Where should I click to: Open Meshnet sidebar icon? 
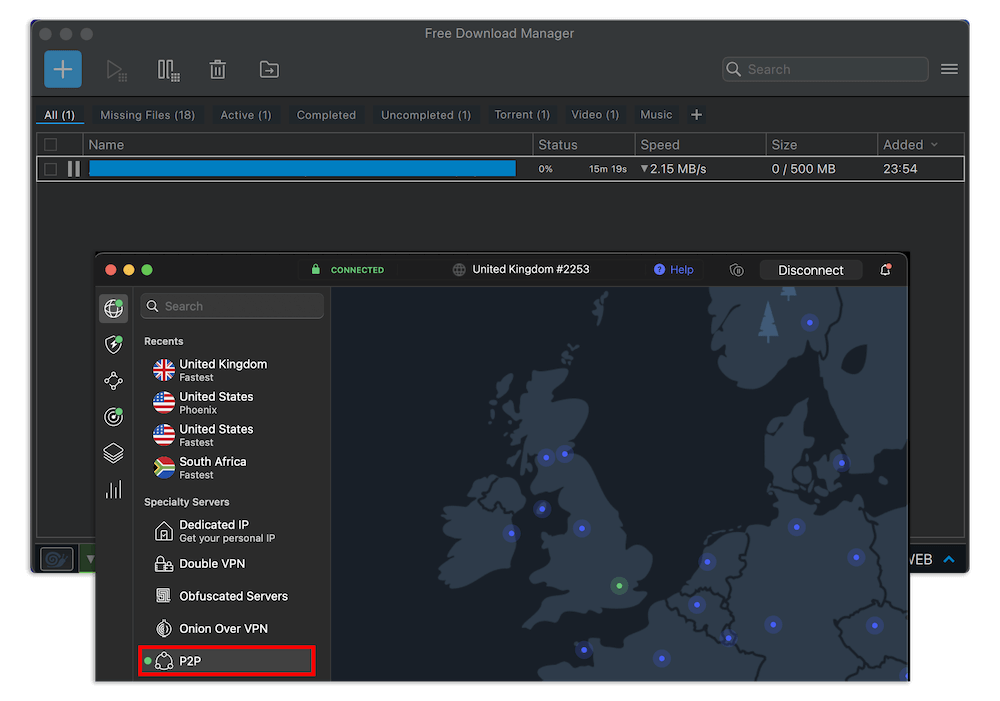114,381
